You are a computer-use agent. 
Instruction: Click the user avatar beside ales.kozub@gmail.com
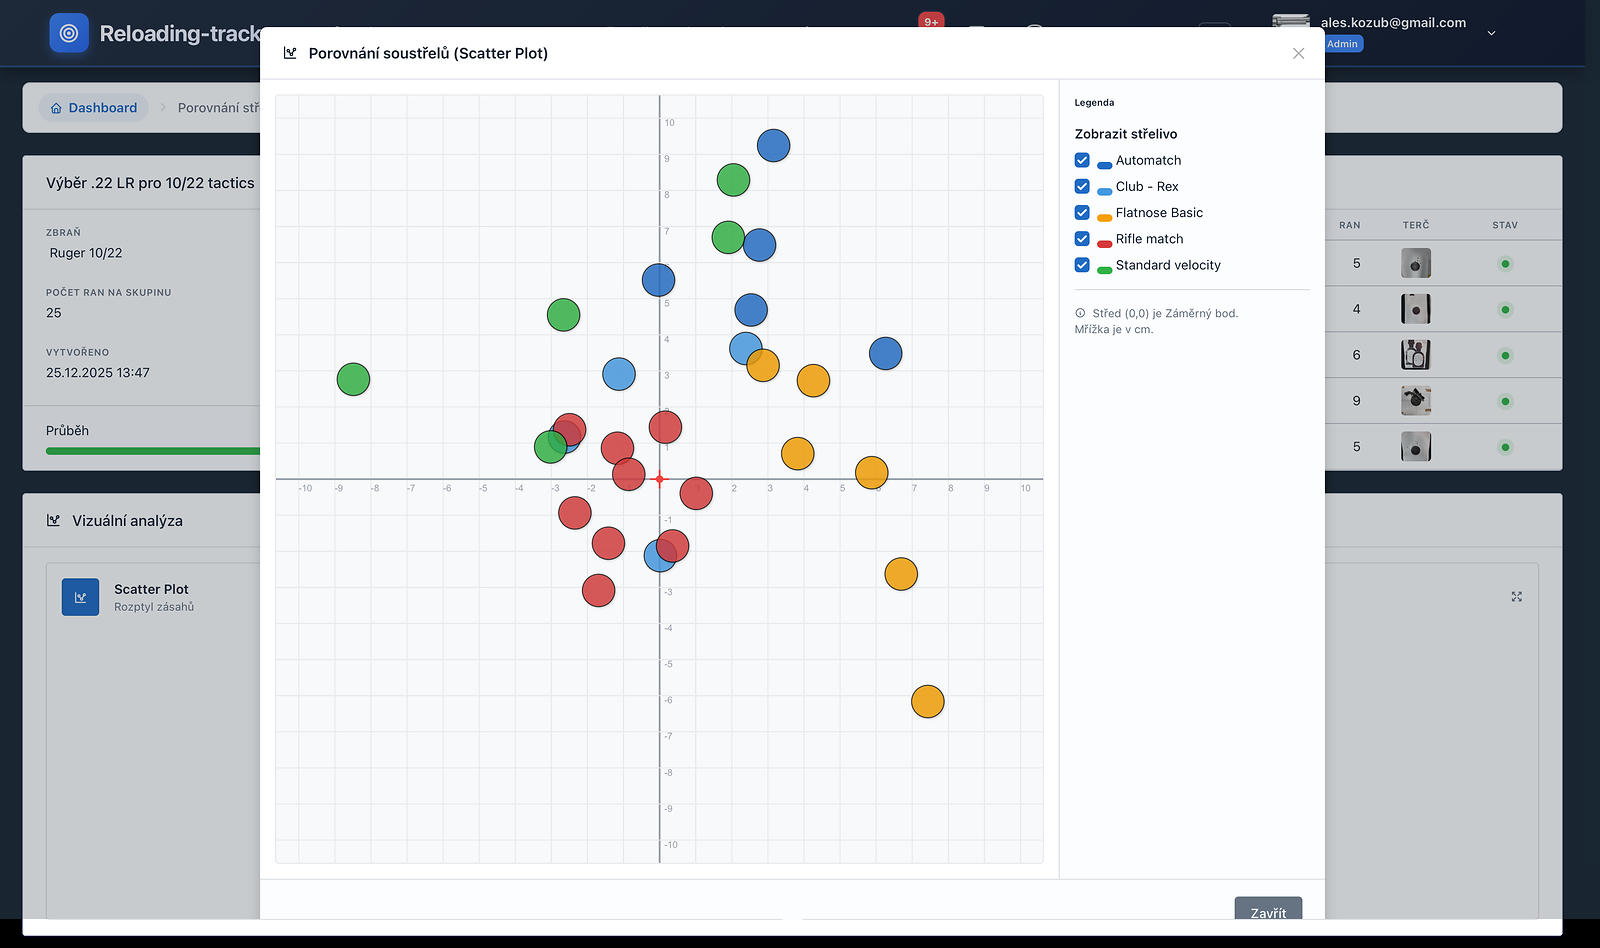click(1291, 24)
